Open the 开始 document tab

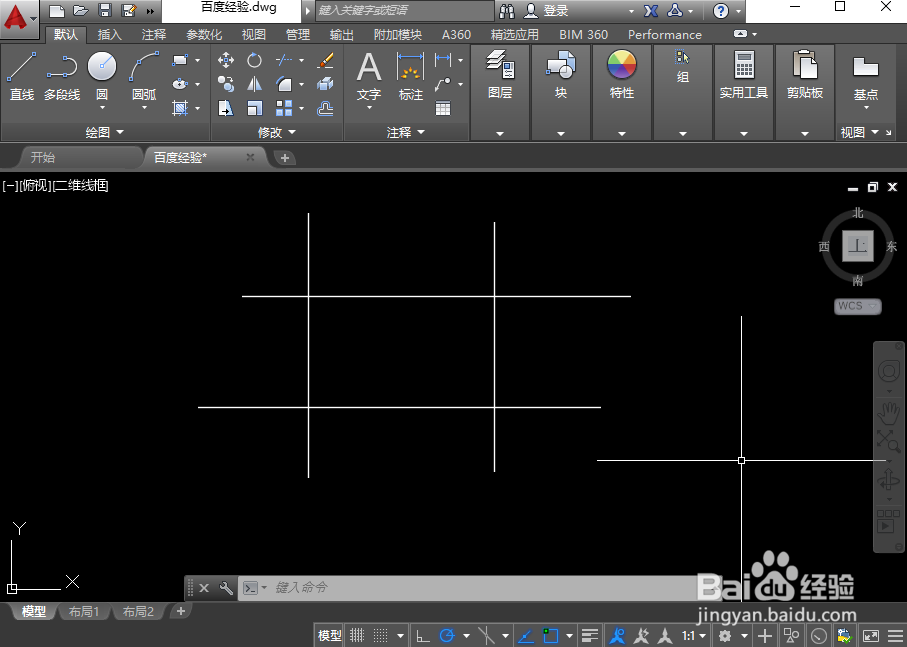pos(43,157)
